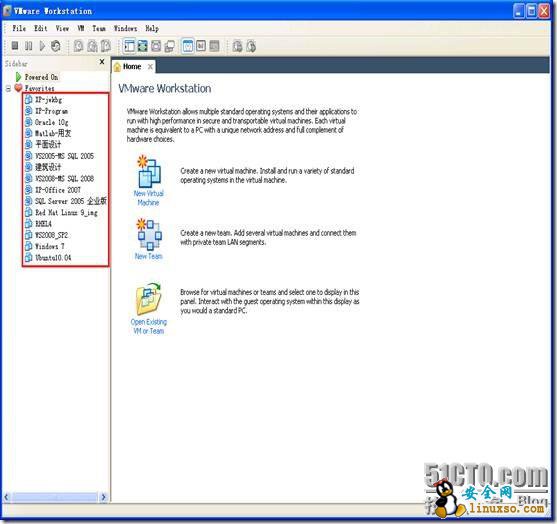Screen dimensions: 557x524
Task: Click the VMware icon in title bar
Action: coord(7,11)
